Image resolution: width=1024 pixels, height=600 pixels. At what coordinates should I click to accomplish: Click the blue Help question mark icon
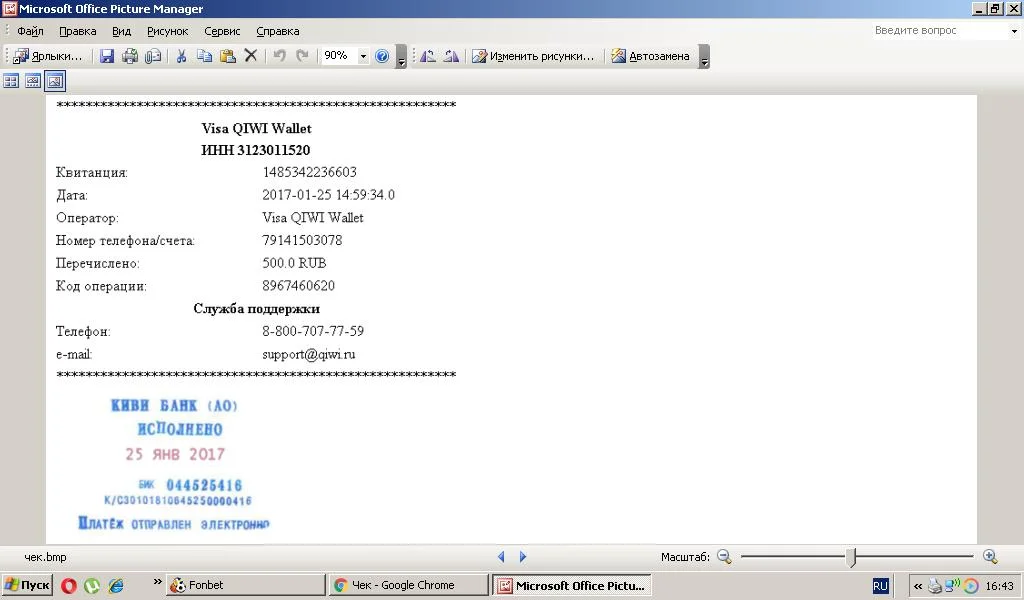point(382,56)
